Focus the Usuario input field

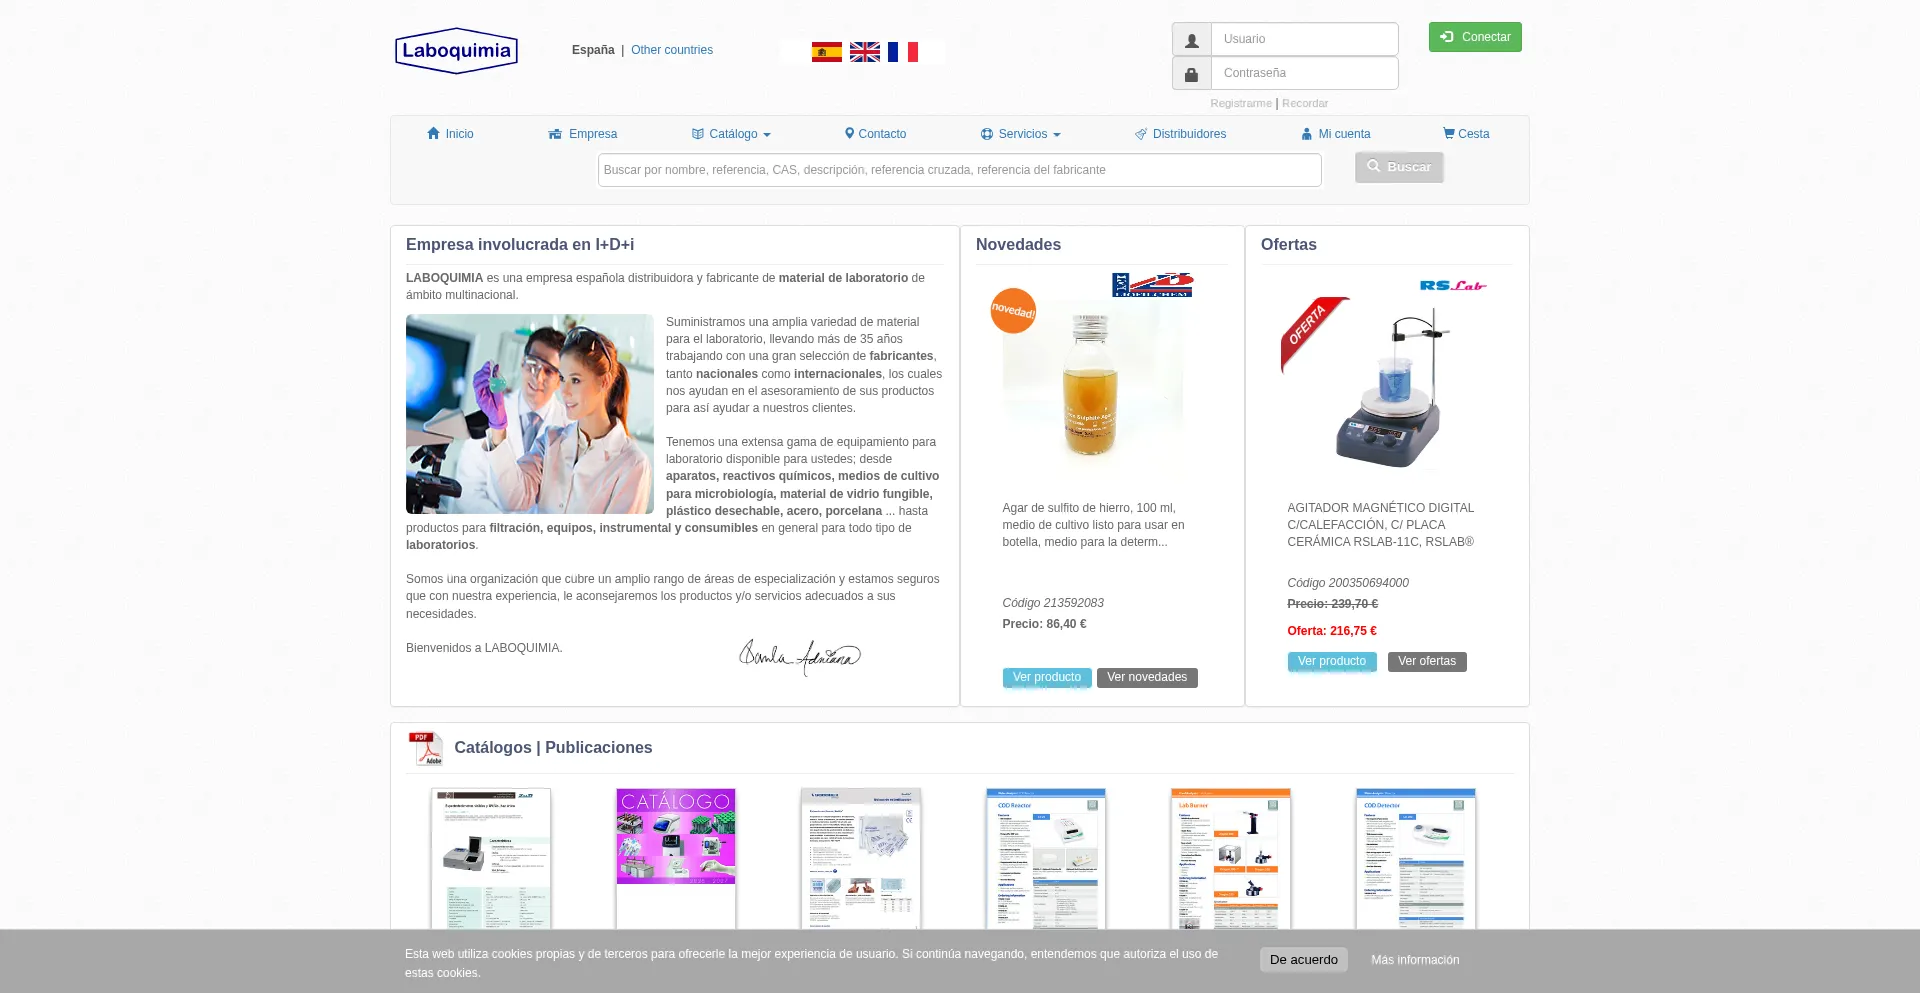tap(1304, 40)
